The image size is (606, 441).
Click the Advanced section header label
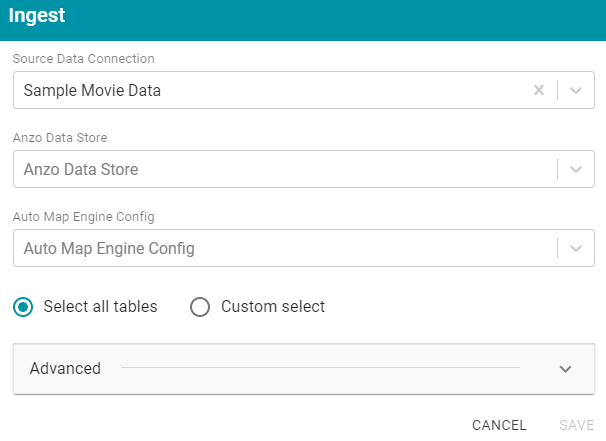coord(65,368)
